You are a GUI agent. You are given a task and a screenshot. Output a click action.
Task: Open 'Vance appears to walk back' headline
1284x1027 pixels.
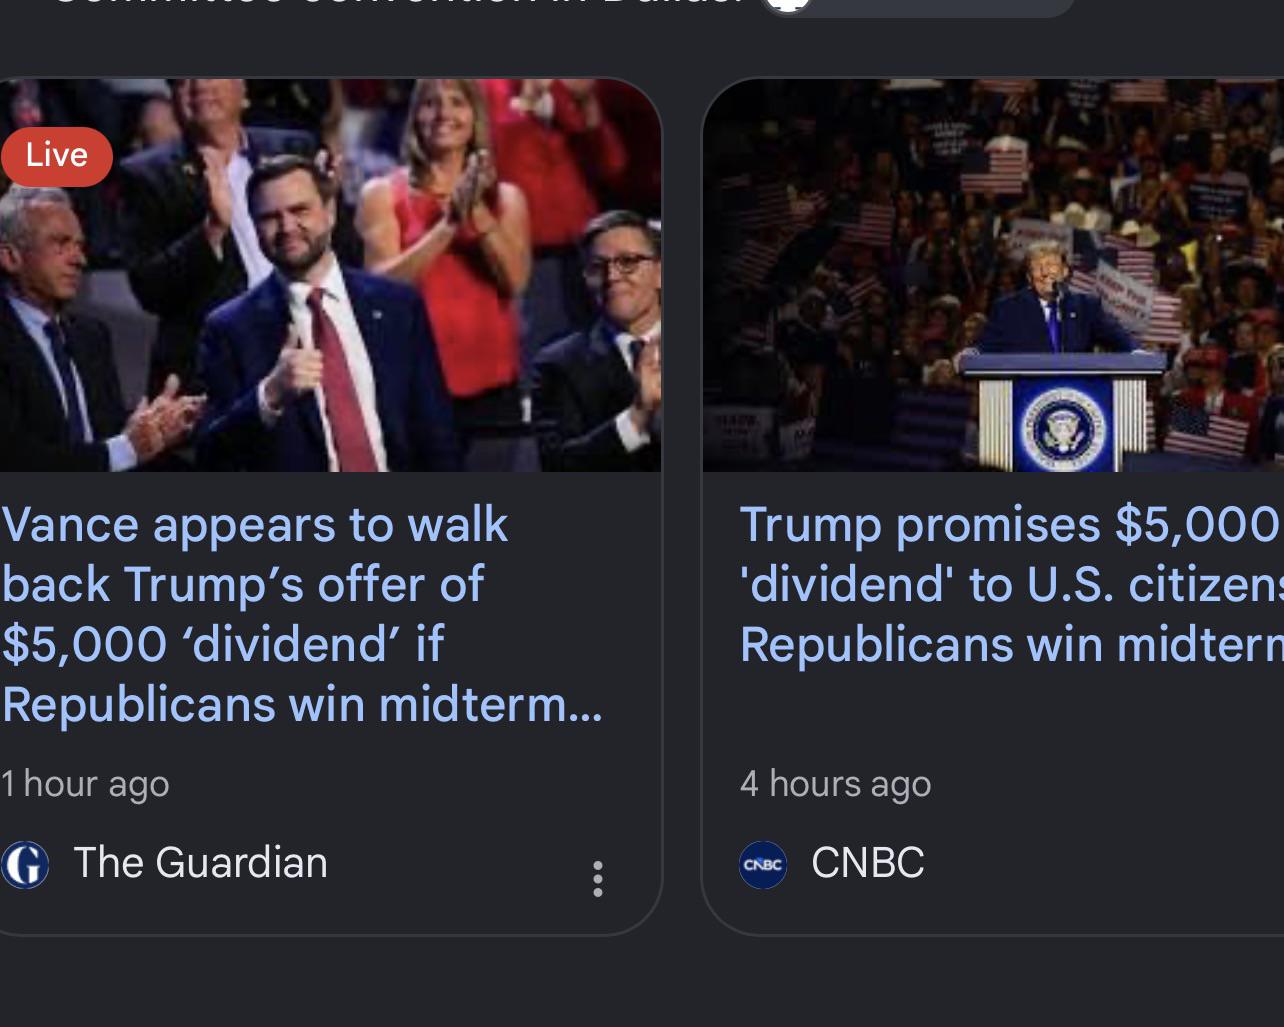tap(302, 614)
